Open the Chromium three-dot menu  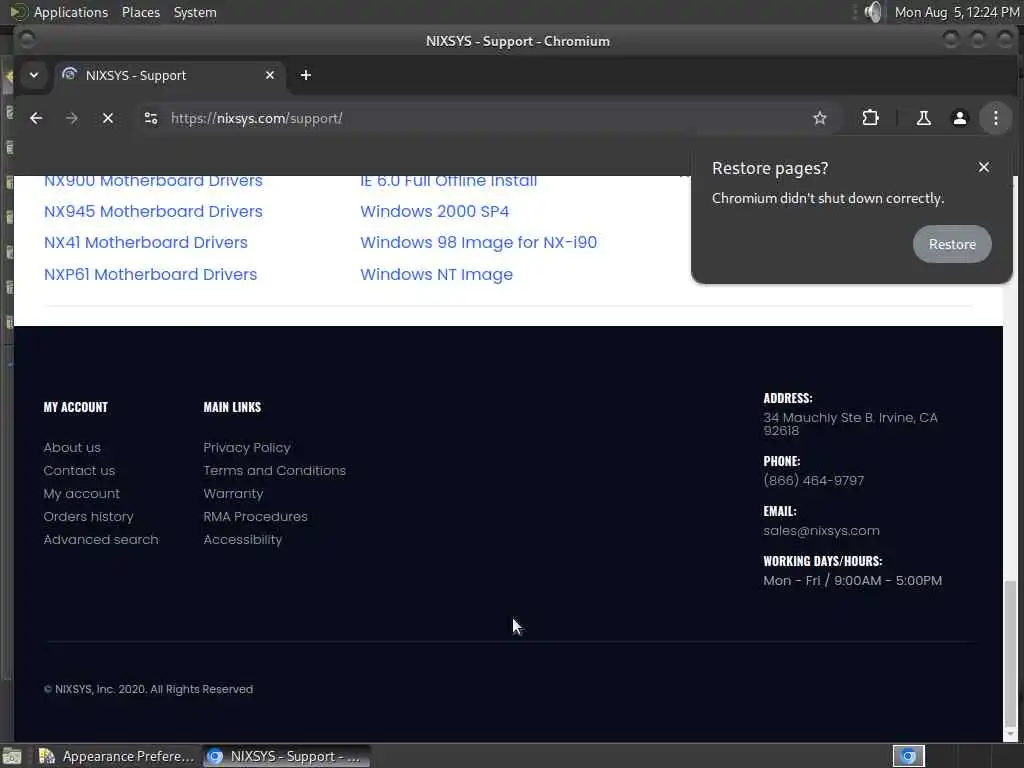995,118
